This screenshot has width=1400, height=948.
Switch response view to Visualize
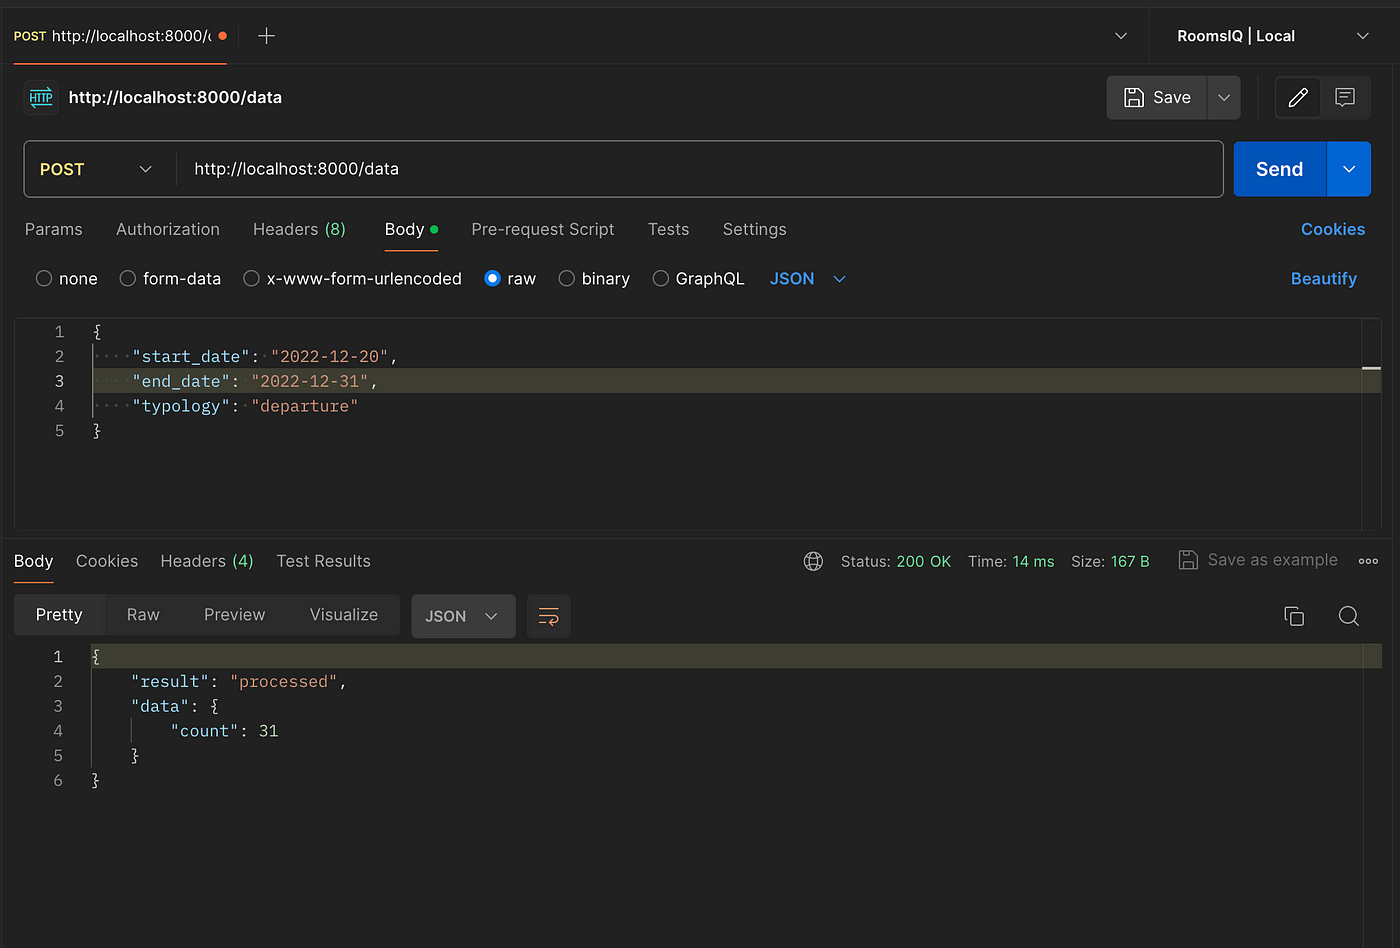[344, 615]
